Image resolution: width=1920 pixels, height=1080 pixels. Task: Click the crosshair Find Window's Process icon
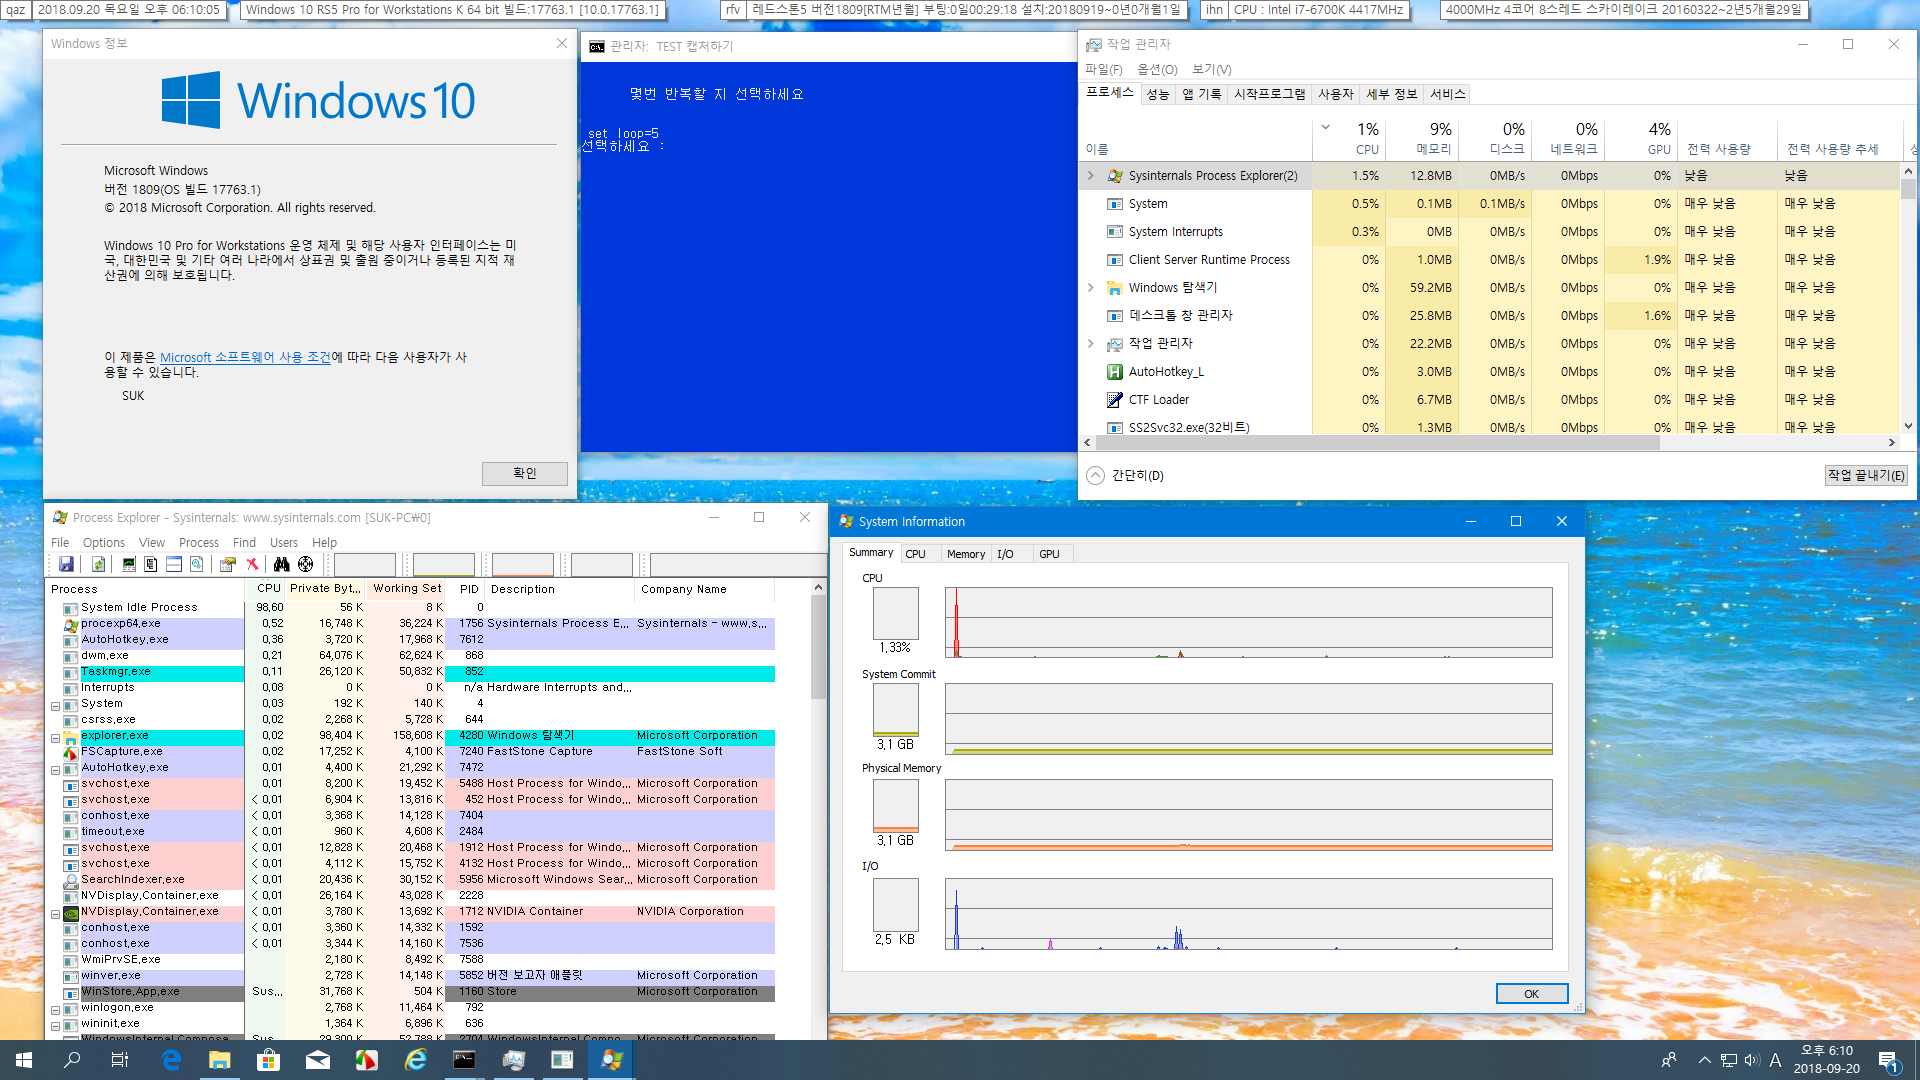click(x=306, y=565)
